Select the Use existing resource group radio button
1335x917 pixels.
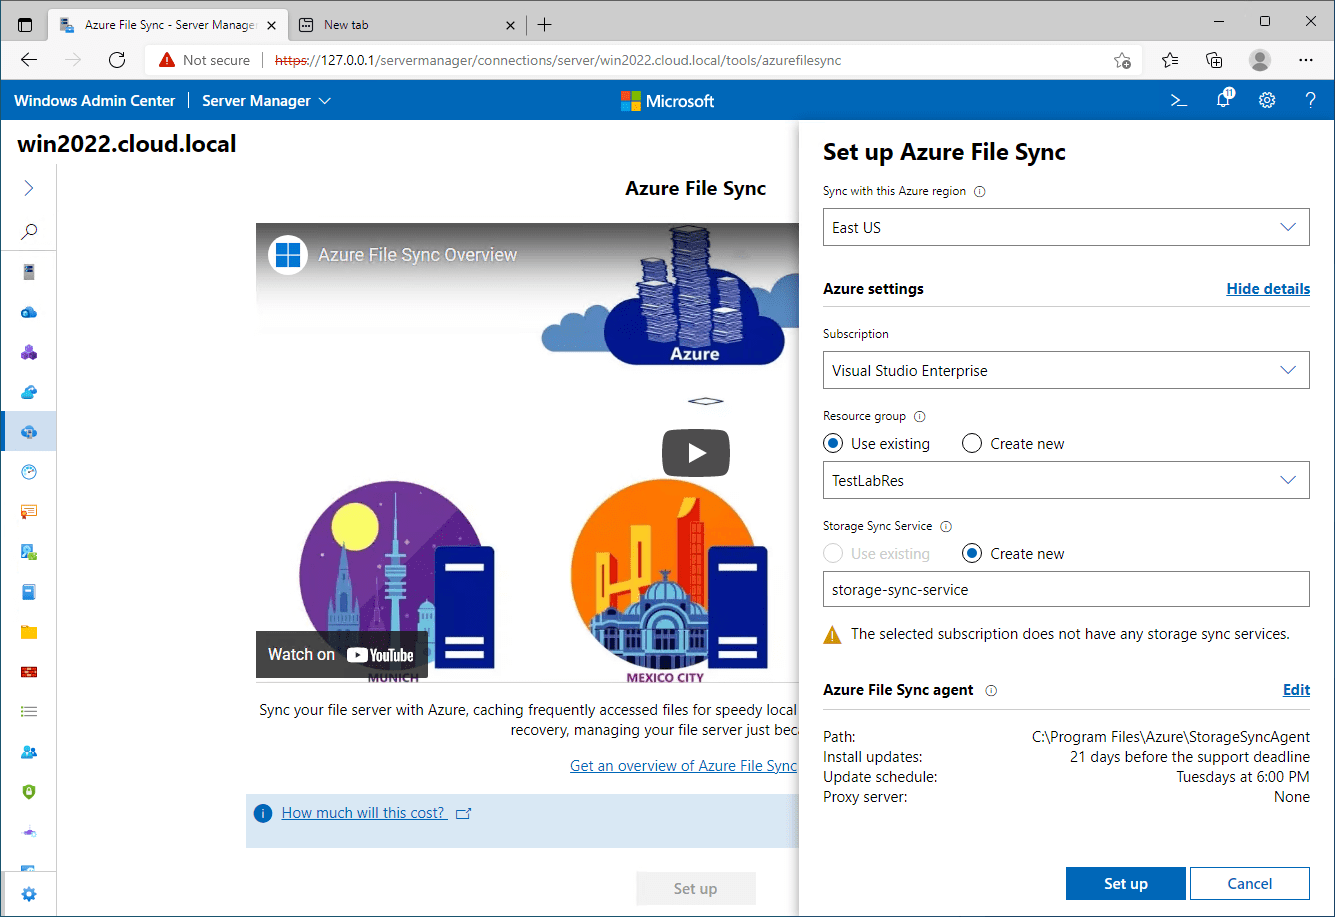point(833,443)
